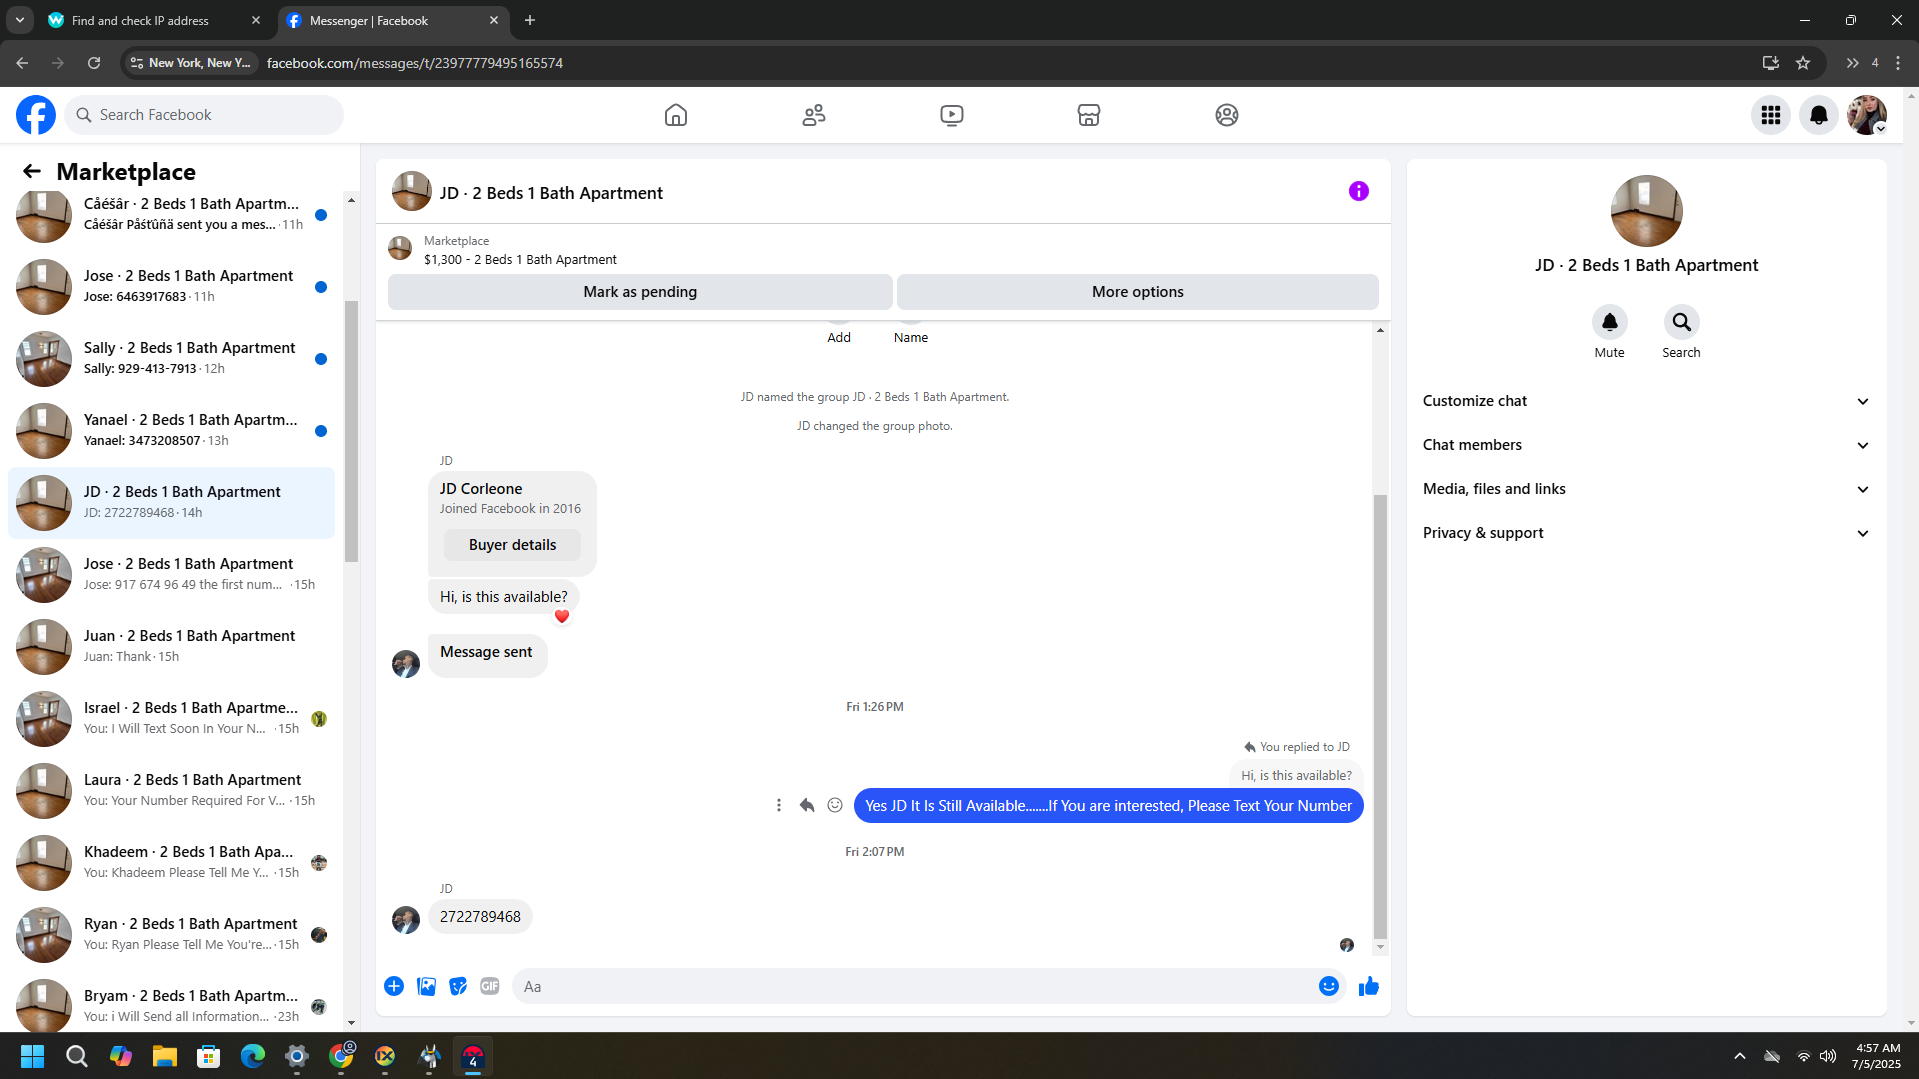Open the notifications bell icon
This screenshot has width=1919, height=1079.
click(x=1819, y=115)
